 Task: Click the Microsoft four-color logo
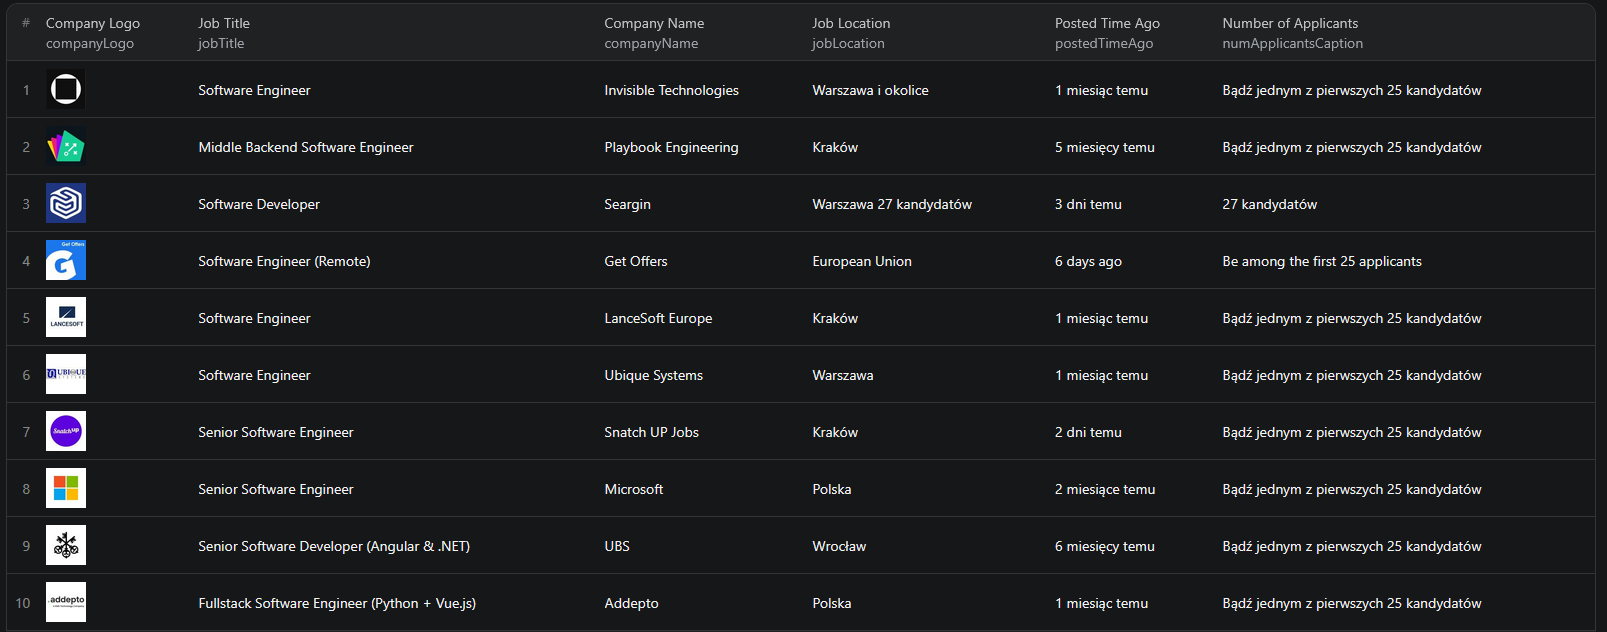click(x=66, y=489)
